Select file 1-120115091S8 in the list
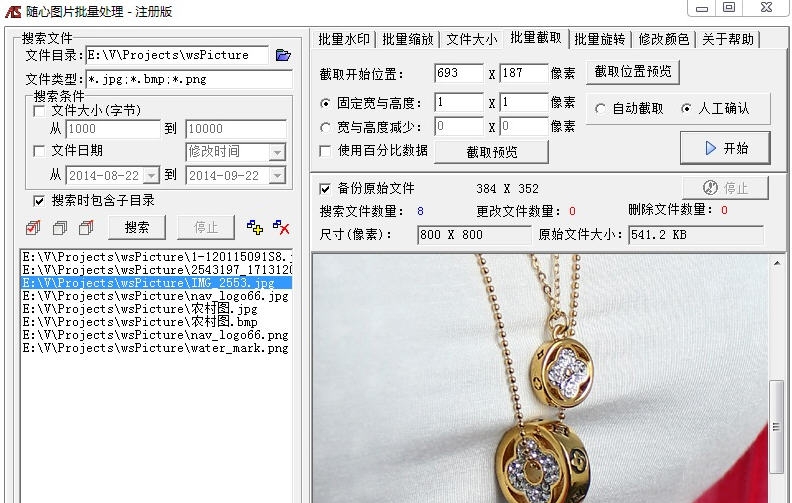The width and height of the screenshot is (792, 503). (x=157, y=257)
